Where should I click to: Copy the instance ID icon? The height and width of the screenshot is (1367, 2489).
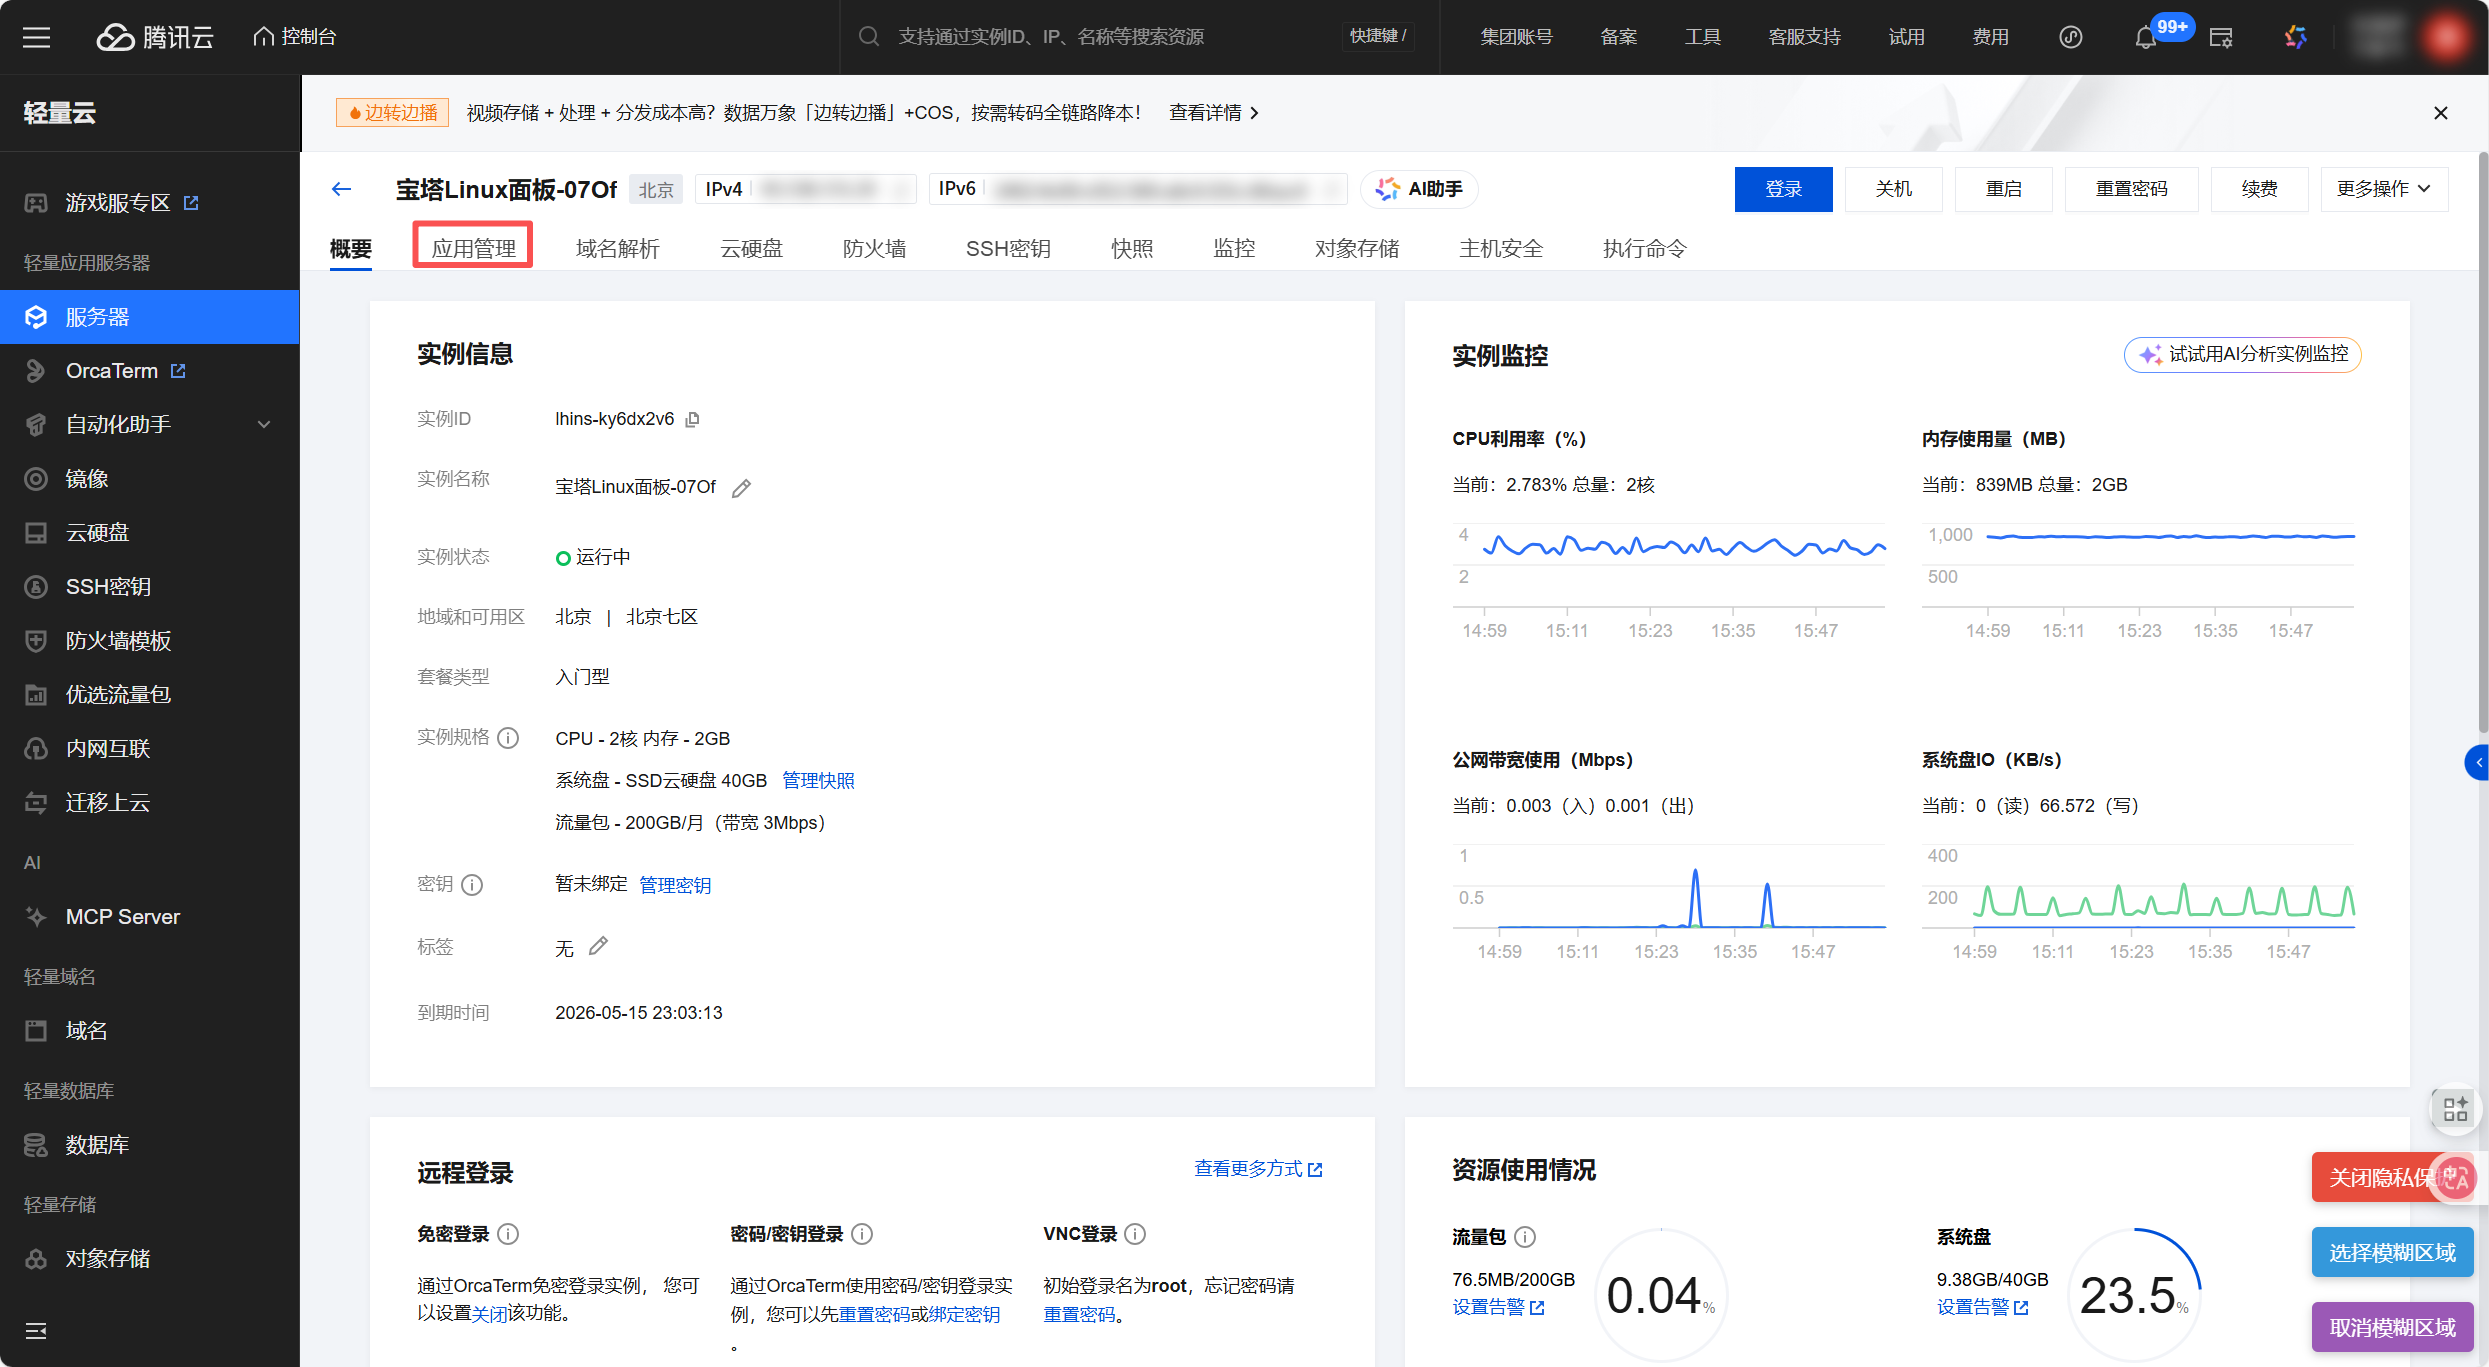coord(692,419)
